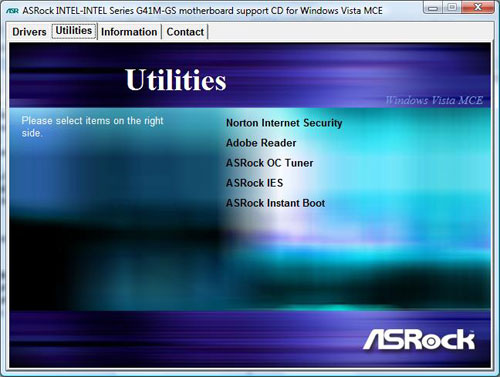The image size is (500, 377).
Task: Choose Adobe Reader from the utilities list
Action: tap(261, 143)
